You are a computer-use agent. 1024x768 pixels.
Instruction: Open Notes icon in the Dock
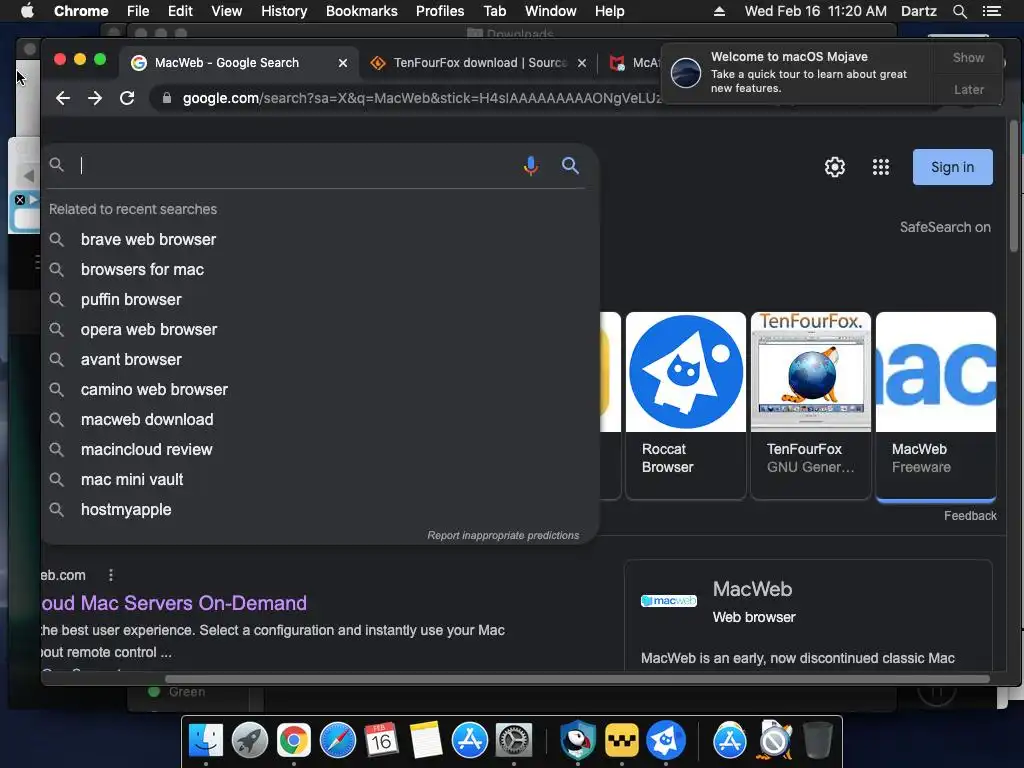click(426, 740)
